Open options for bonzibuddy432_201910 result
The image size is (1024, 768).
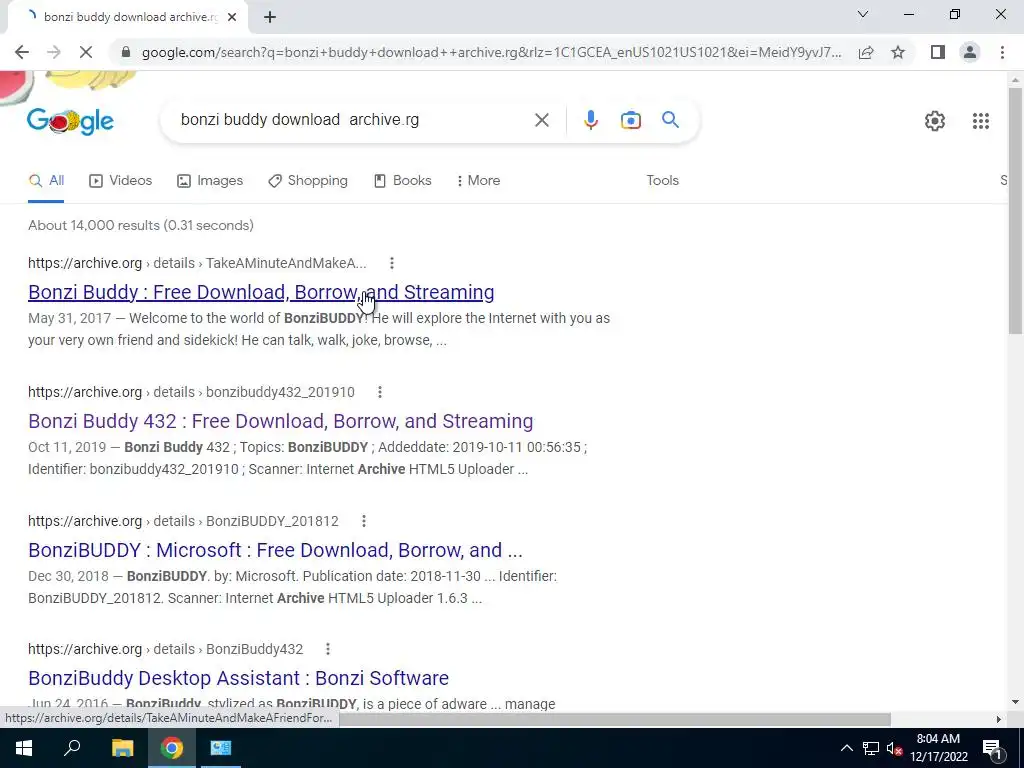click(379, 392)
